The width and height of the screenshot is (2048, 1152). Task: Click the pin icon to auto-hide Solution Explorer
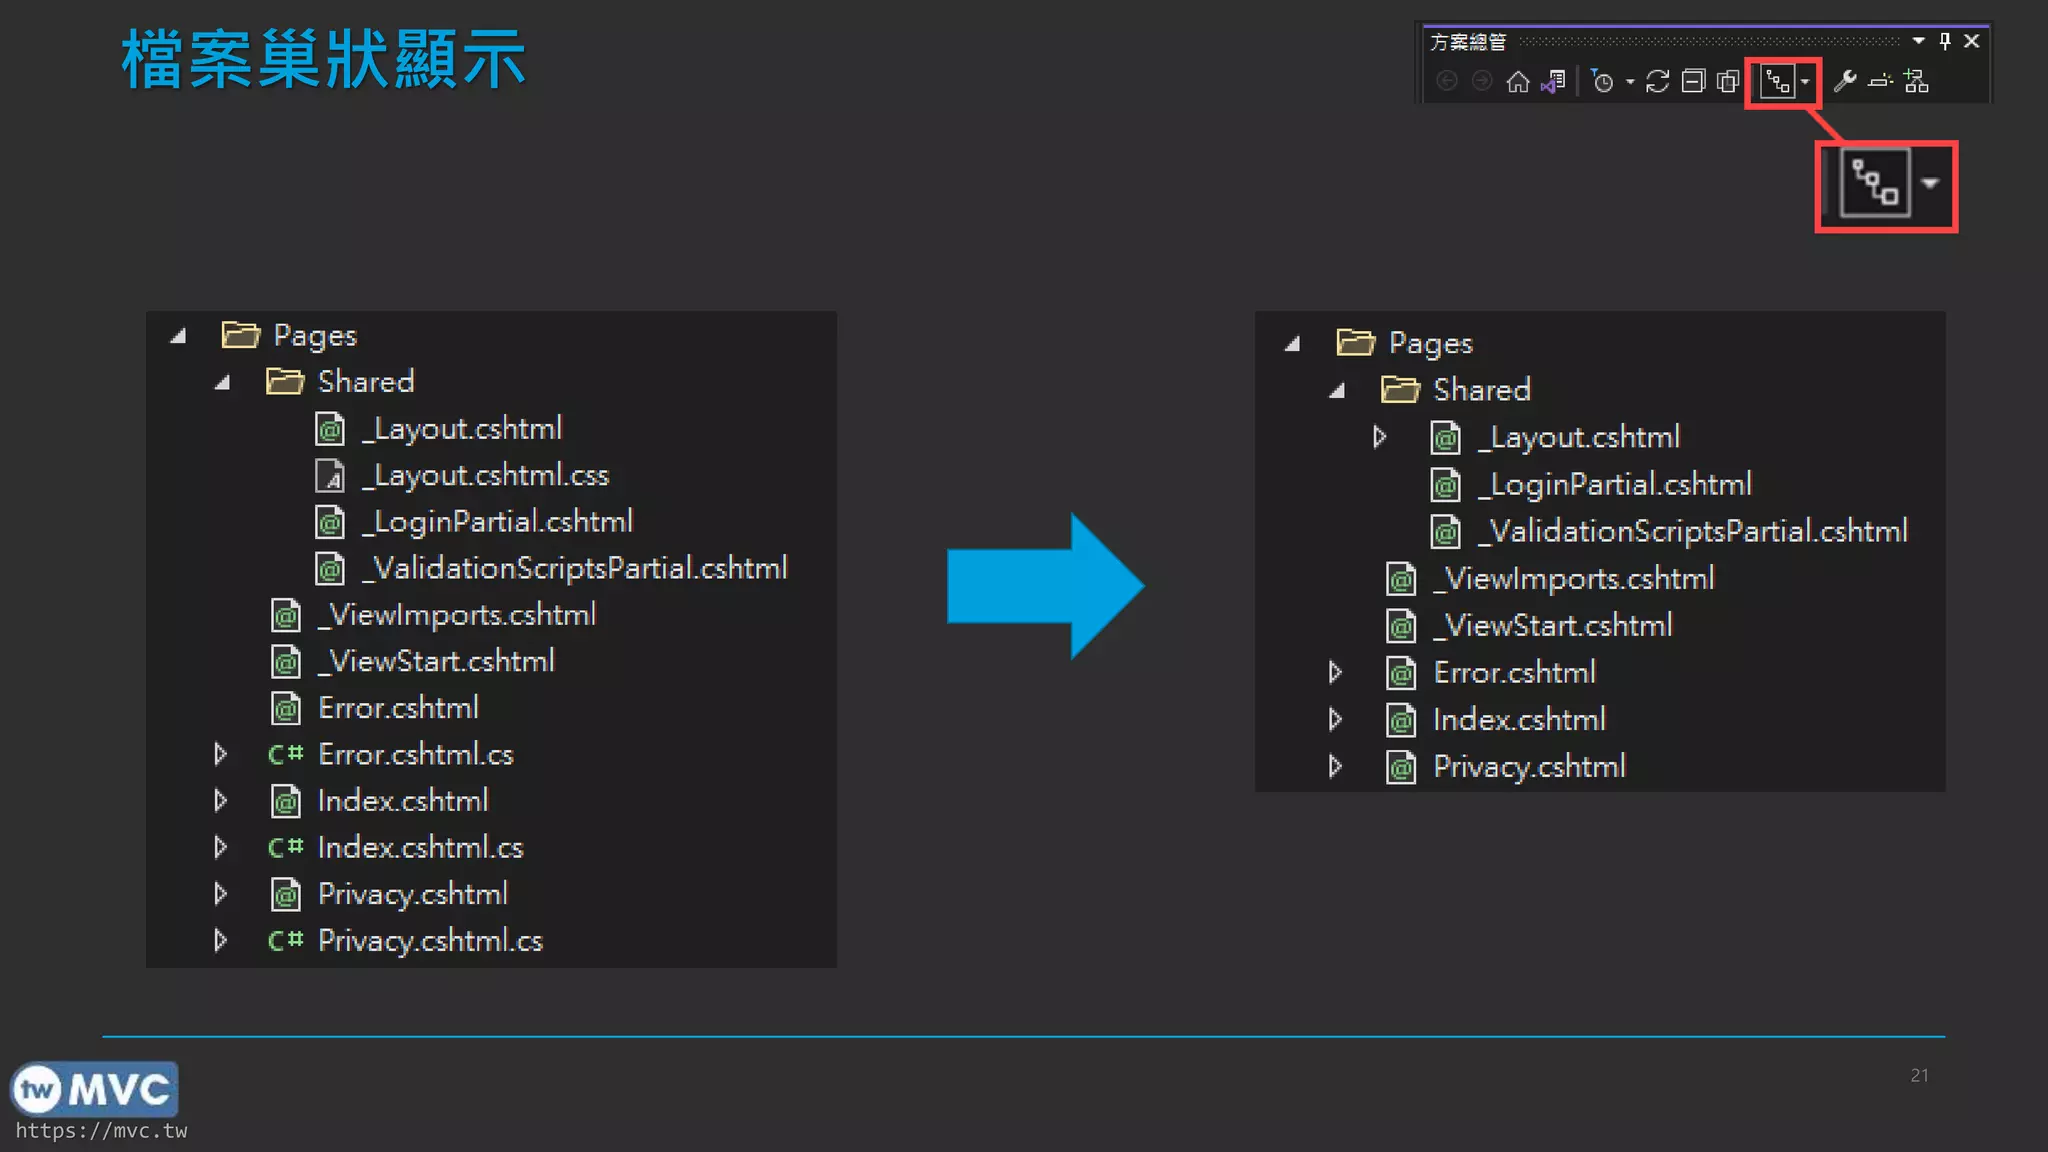tap(1945, 41)
